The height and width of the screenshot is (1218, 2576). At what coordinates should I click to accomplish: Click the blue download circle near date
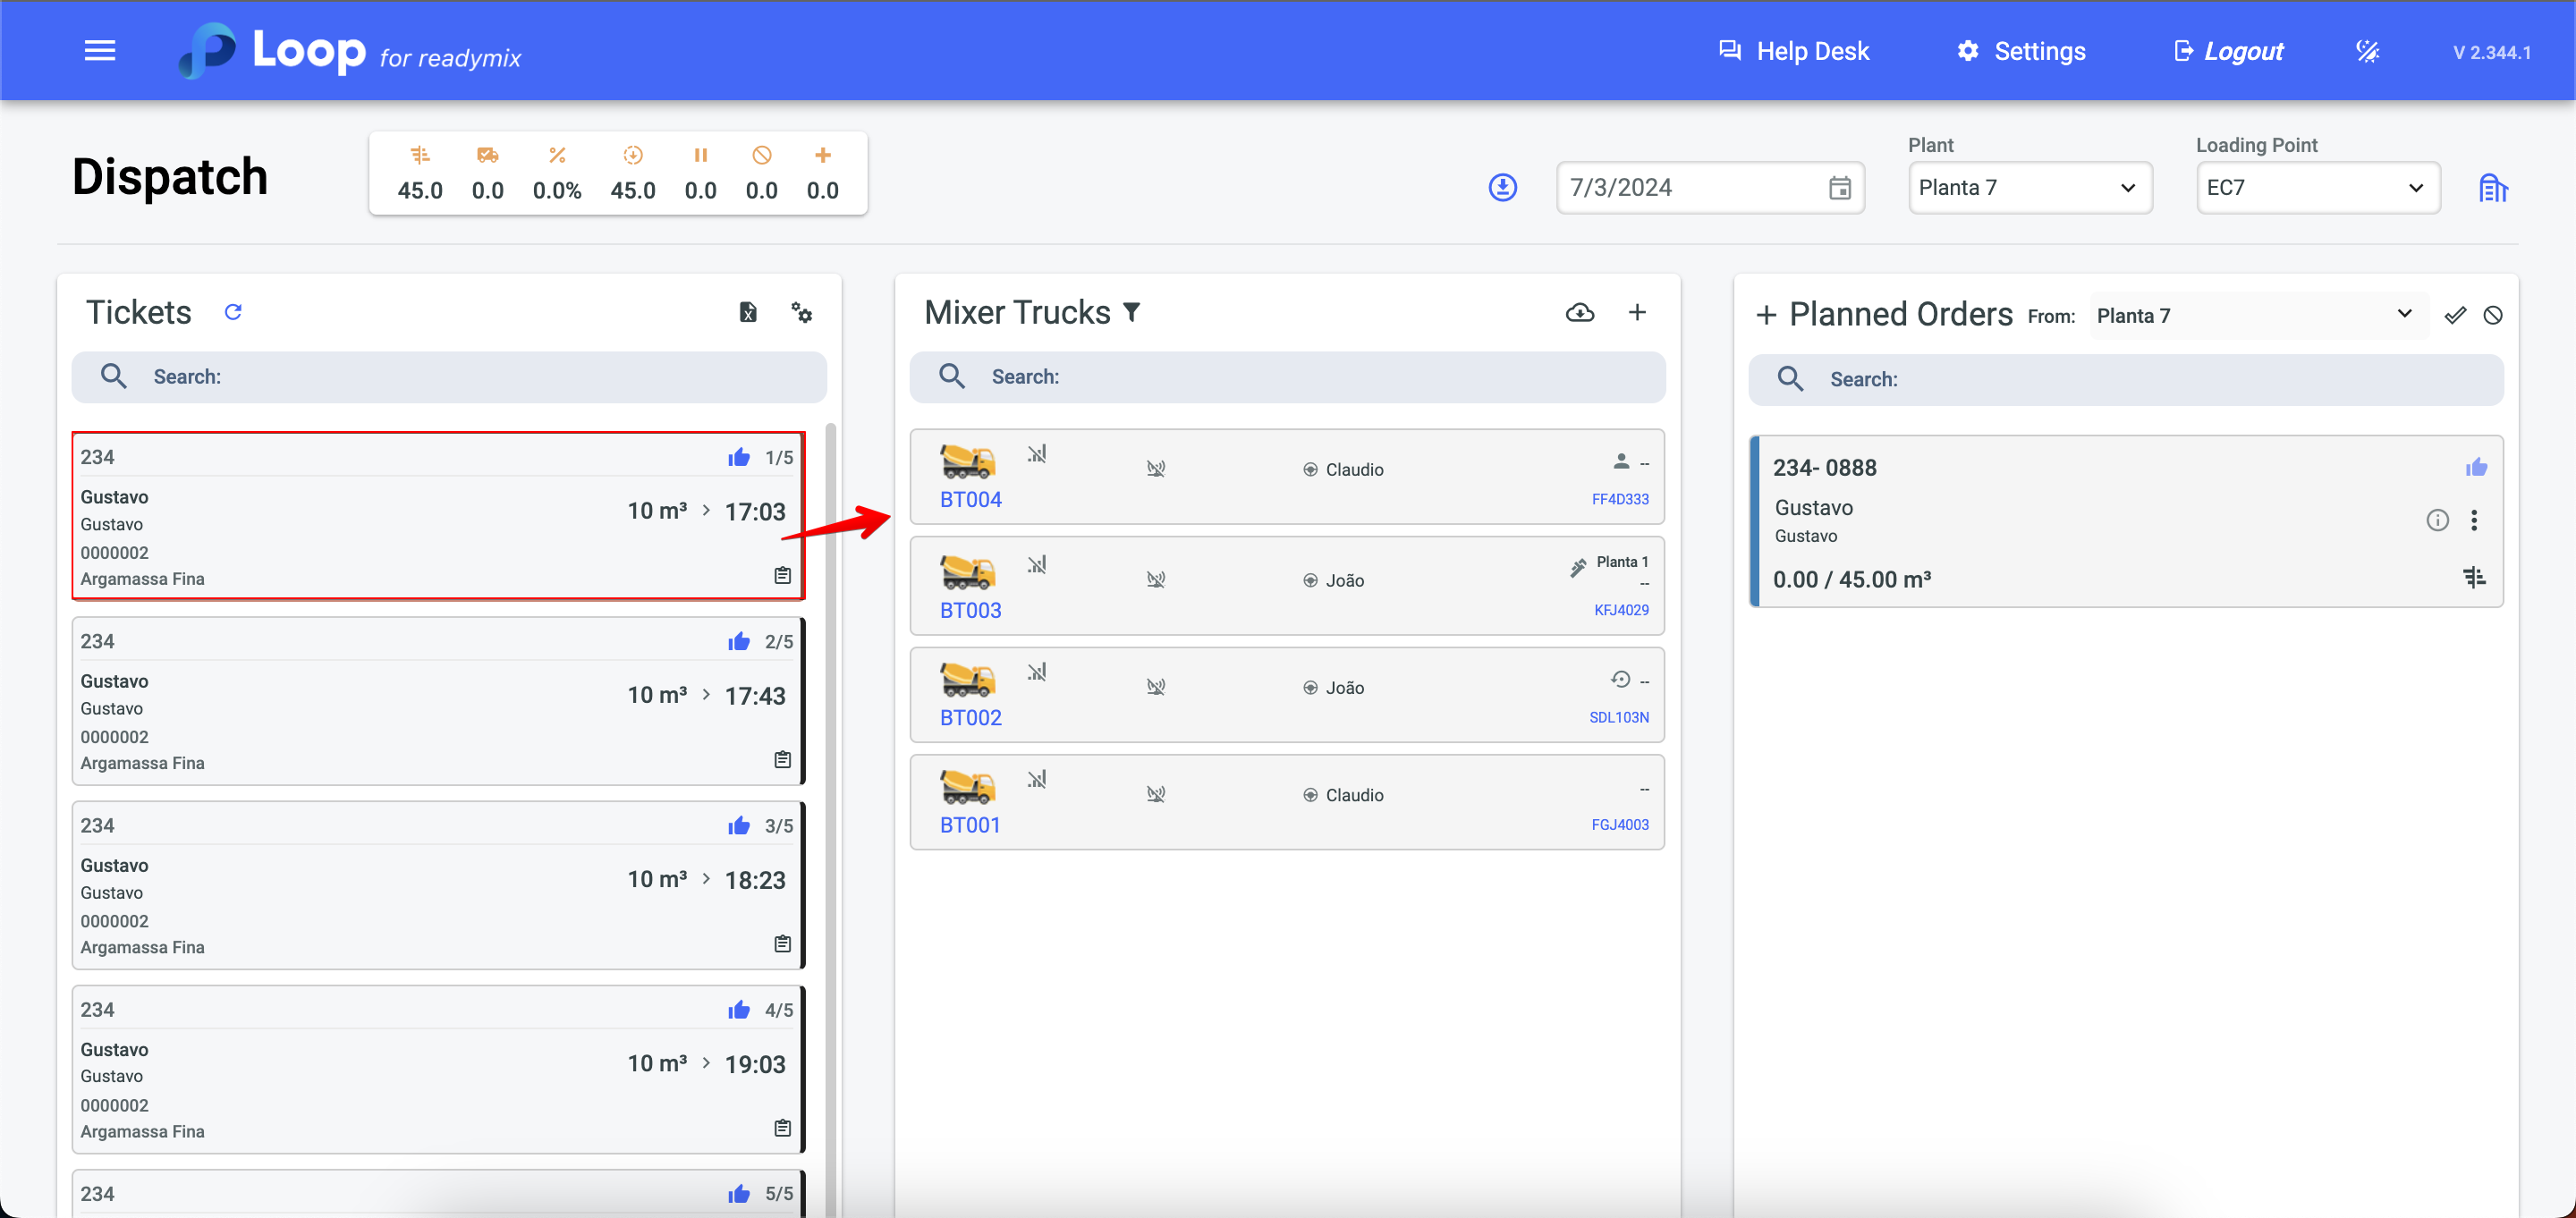coord(1502,187)
